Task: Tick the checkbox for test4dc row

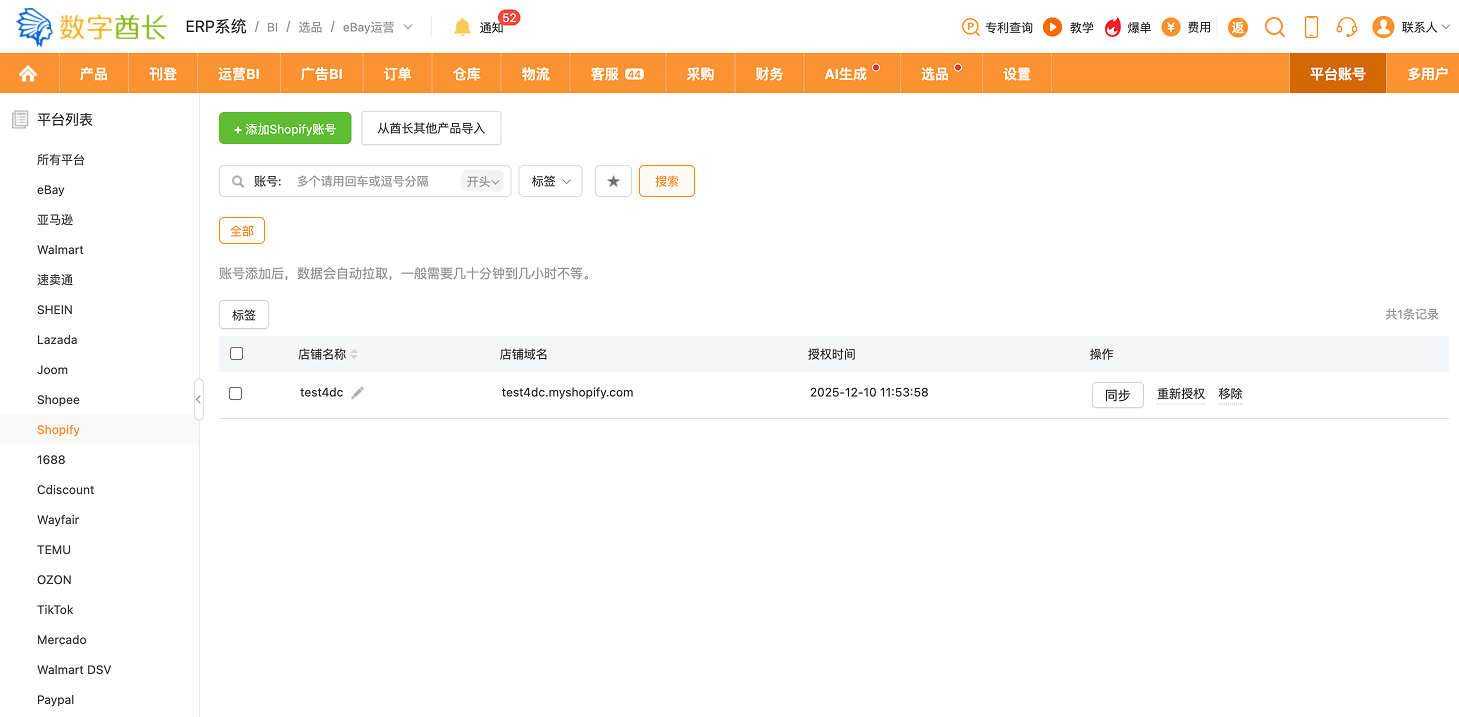Action: click(x=236, y=394)
